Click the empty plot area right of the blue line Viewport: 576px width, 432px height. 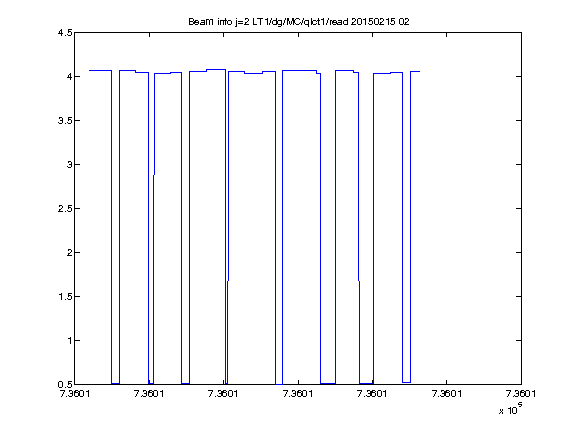[470, 220]
